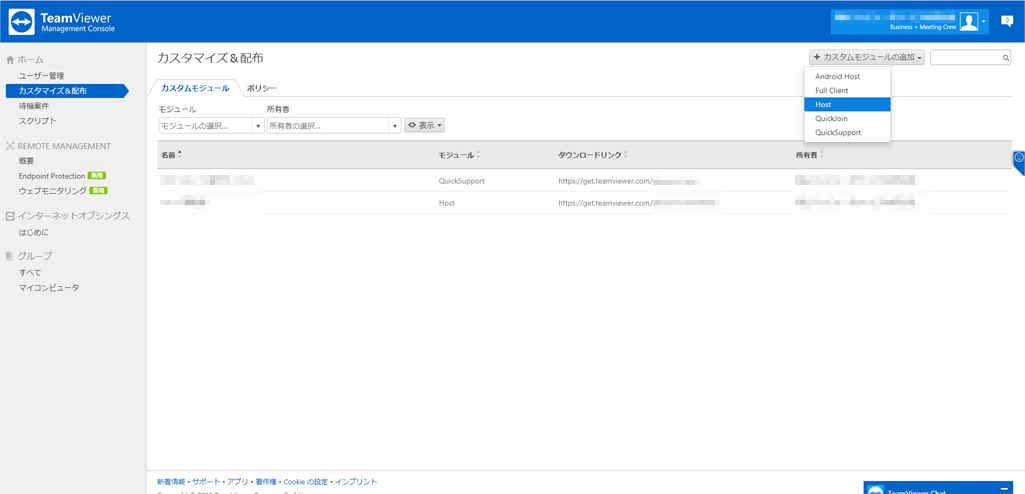This screenshot has height=494, width=1025.
Task: Select Full Client from the menu
Action: click(x=847, y=90)
